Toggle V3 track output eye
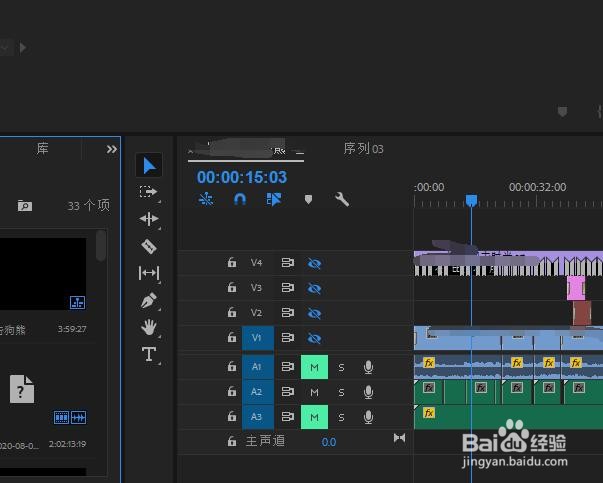The height and width of the screenshot is (483, 603). coord(314,288)
